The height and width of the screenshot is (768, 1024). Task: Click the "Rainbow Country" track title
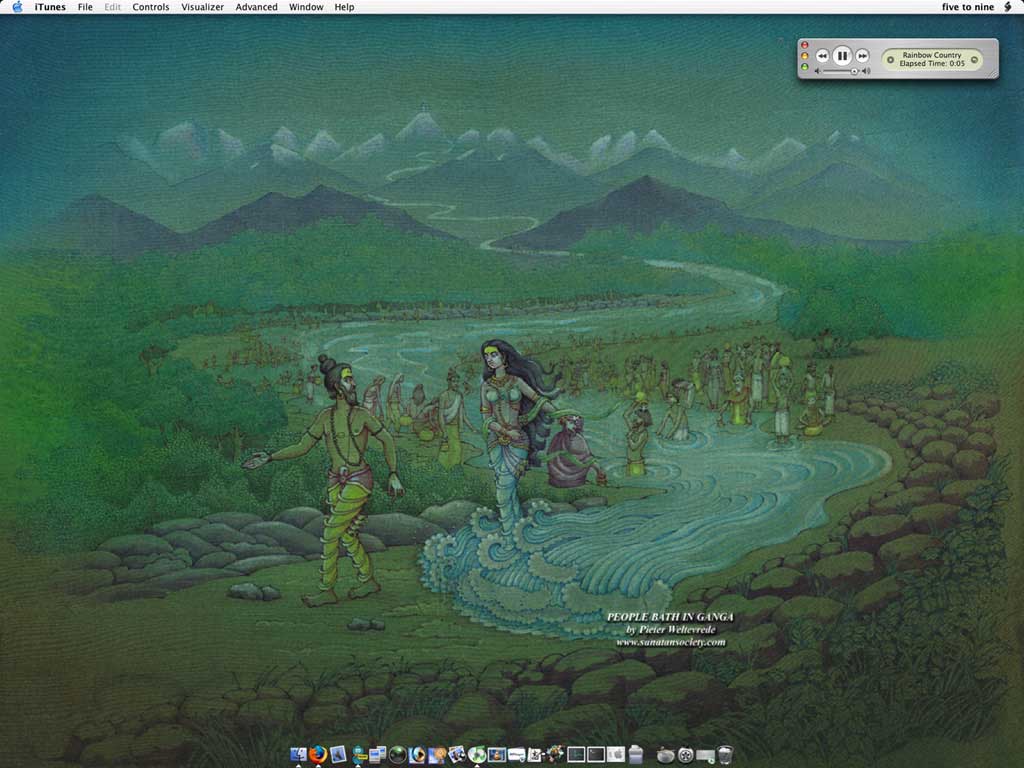[932, 55]
